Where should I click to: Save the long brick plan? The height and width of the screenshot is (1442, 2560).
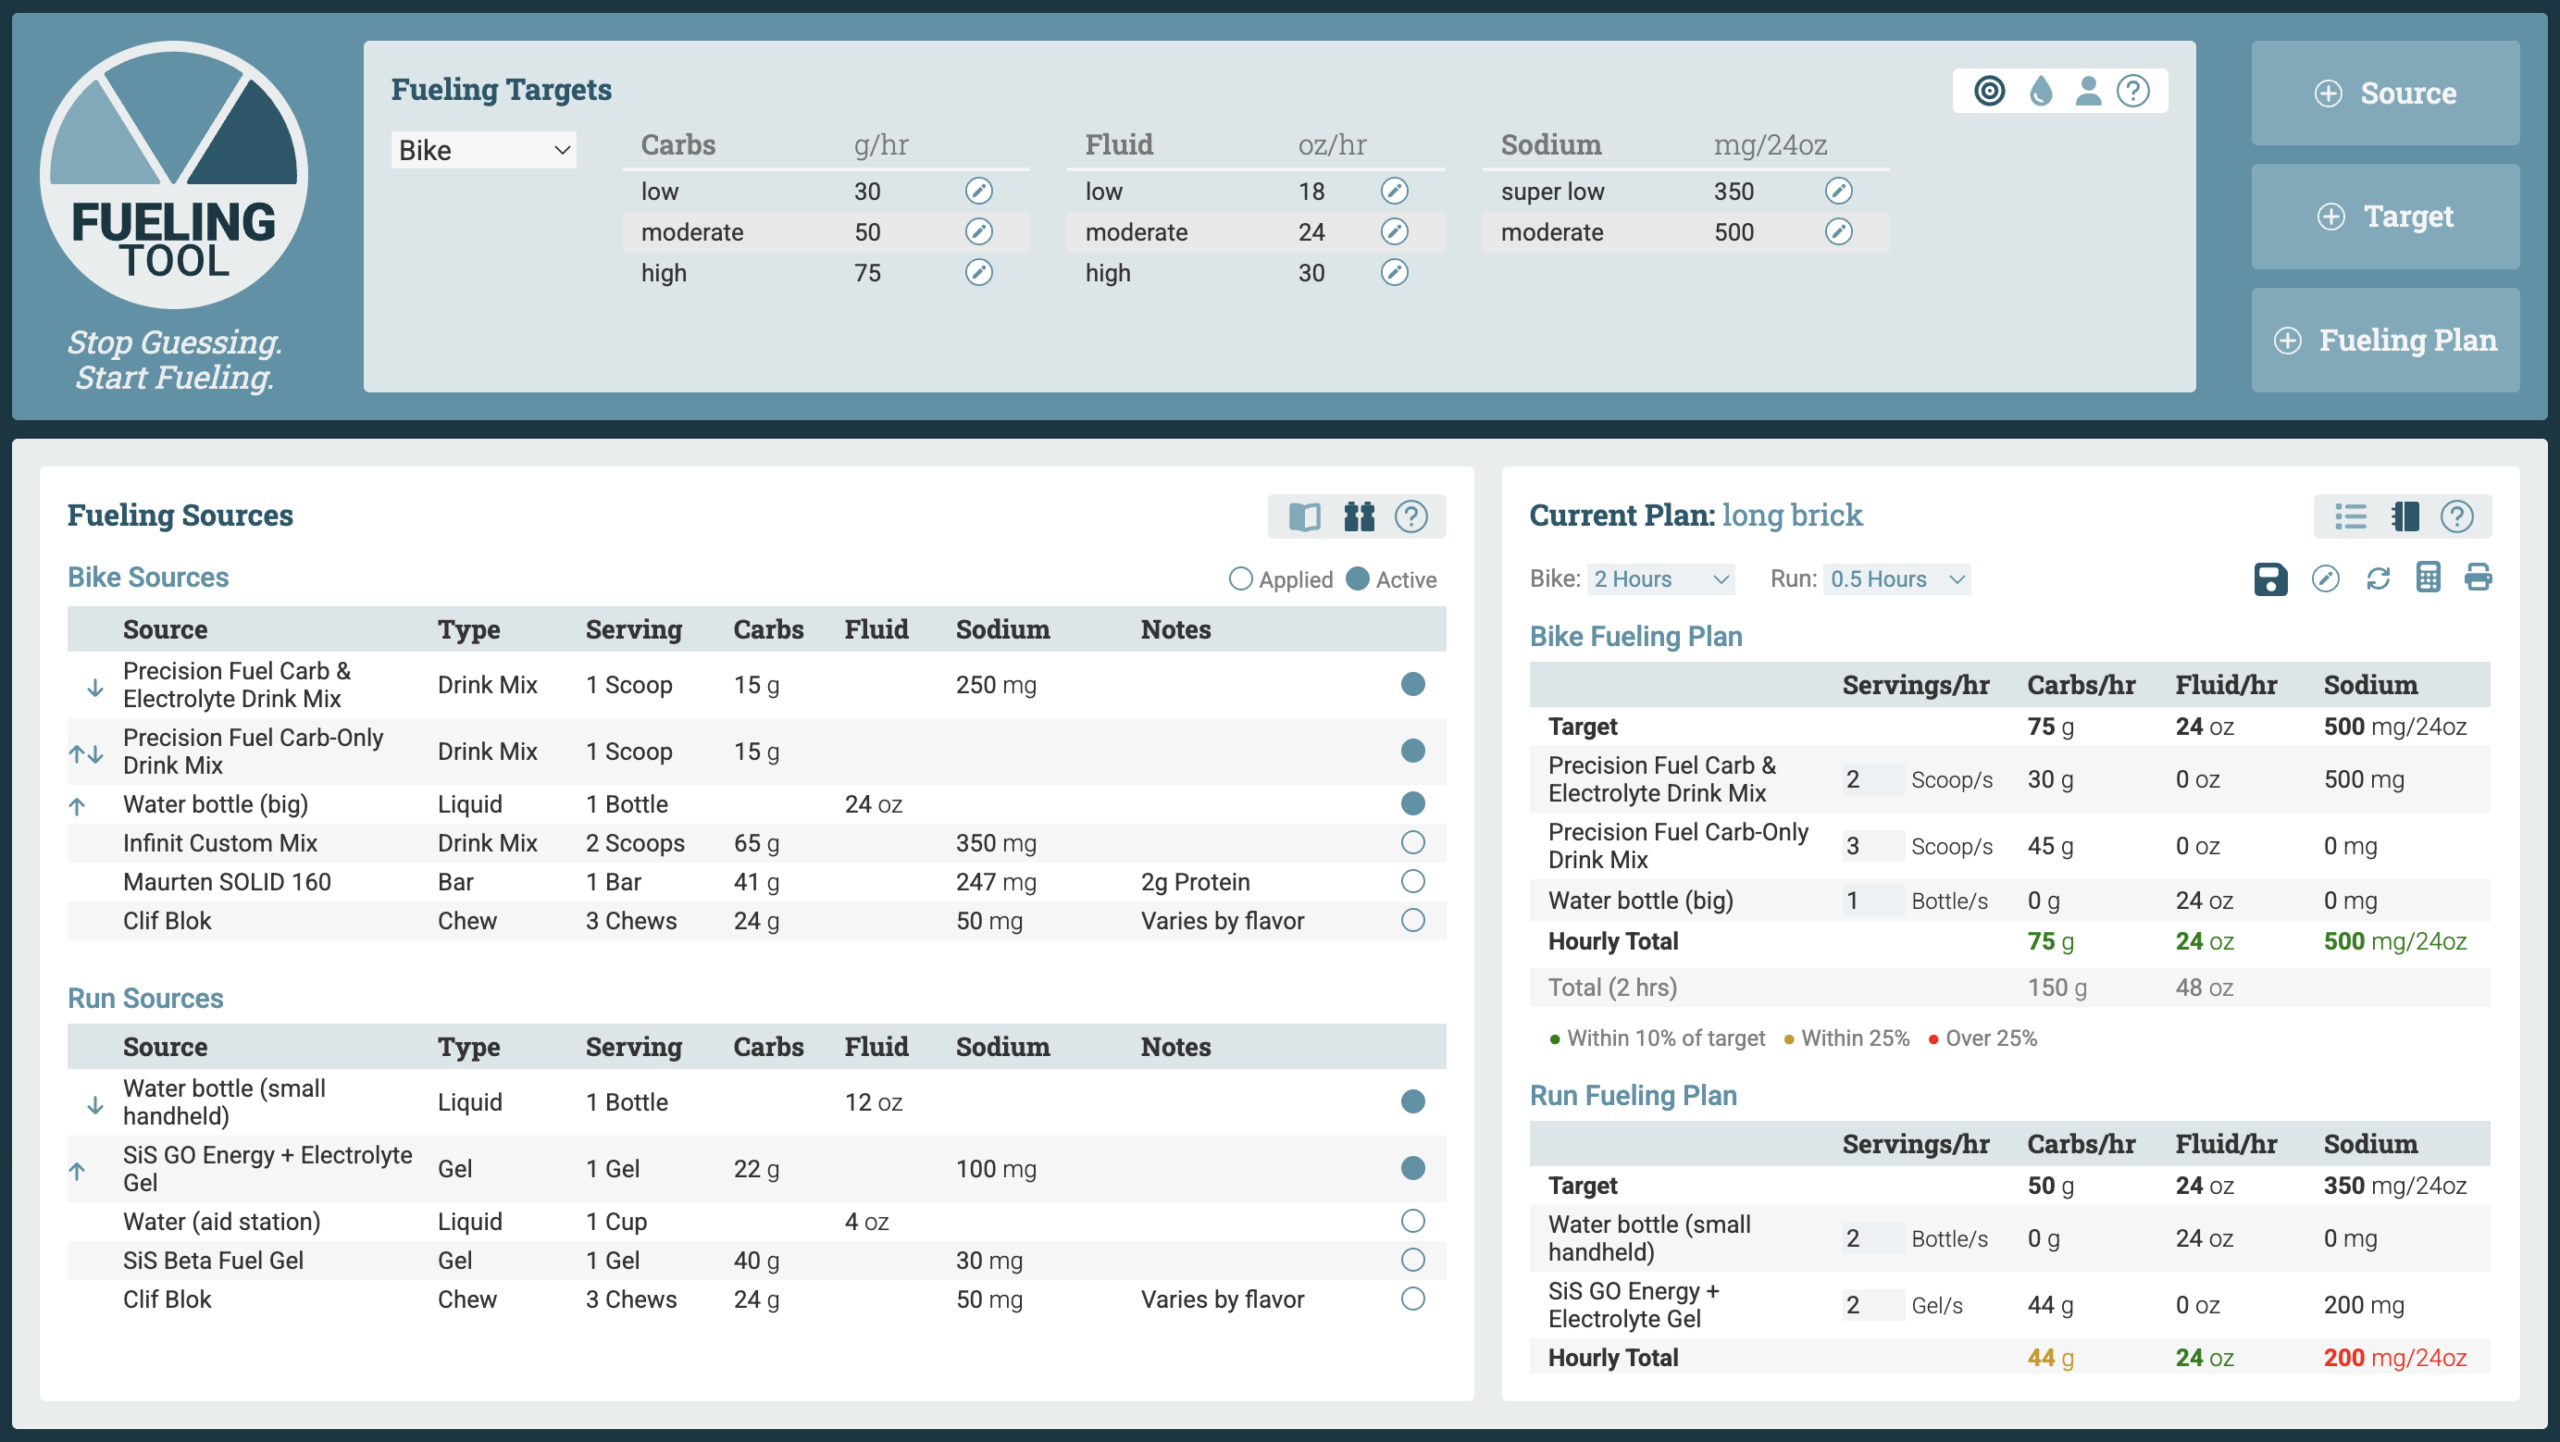2270,579
